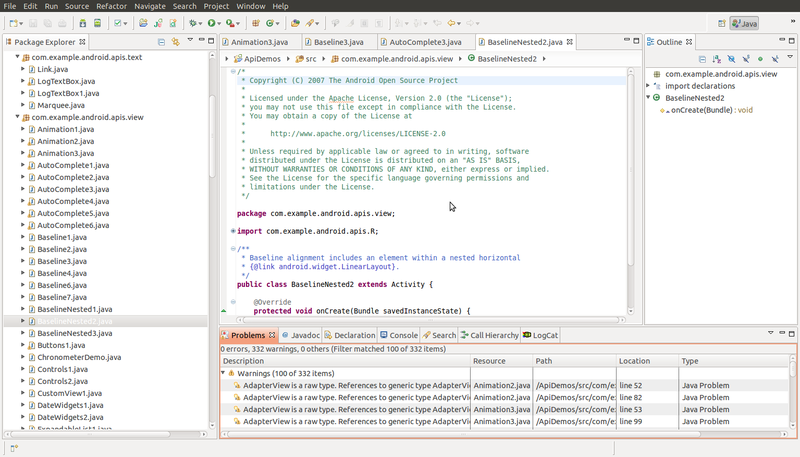Image resolution: width=800 pixels, height=457 pixels.
Task: Click the Debug bug icon in the toolbar
Action: click(x=191, y=22)
